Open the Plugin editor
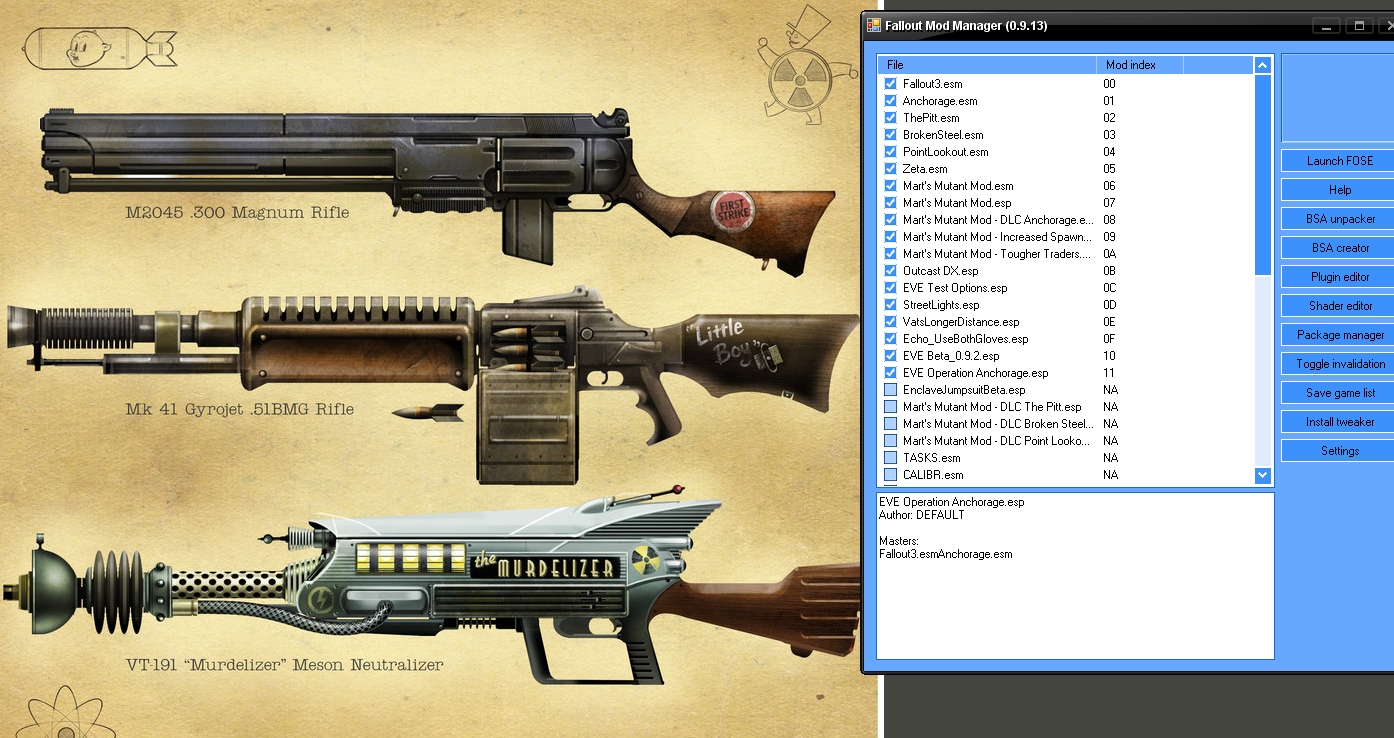This screenshot has height=738, width=1394. pyautogui.click(x=1339, y=277)
